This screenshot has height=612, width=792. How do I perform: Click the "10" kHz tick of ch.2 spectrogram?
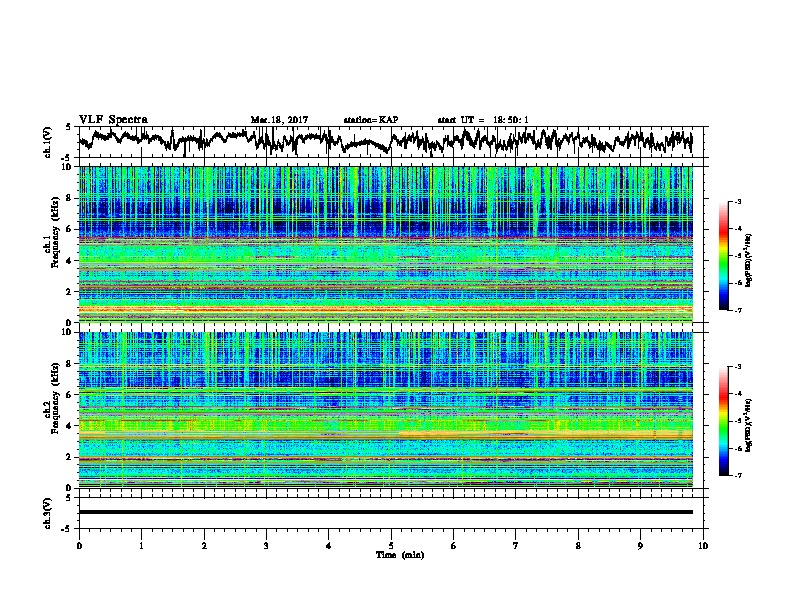(x=69, y=332)
